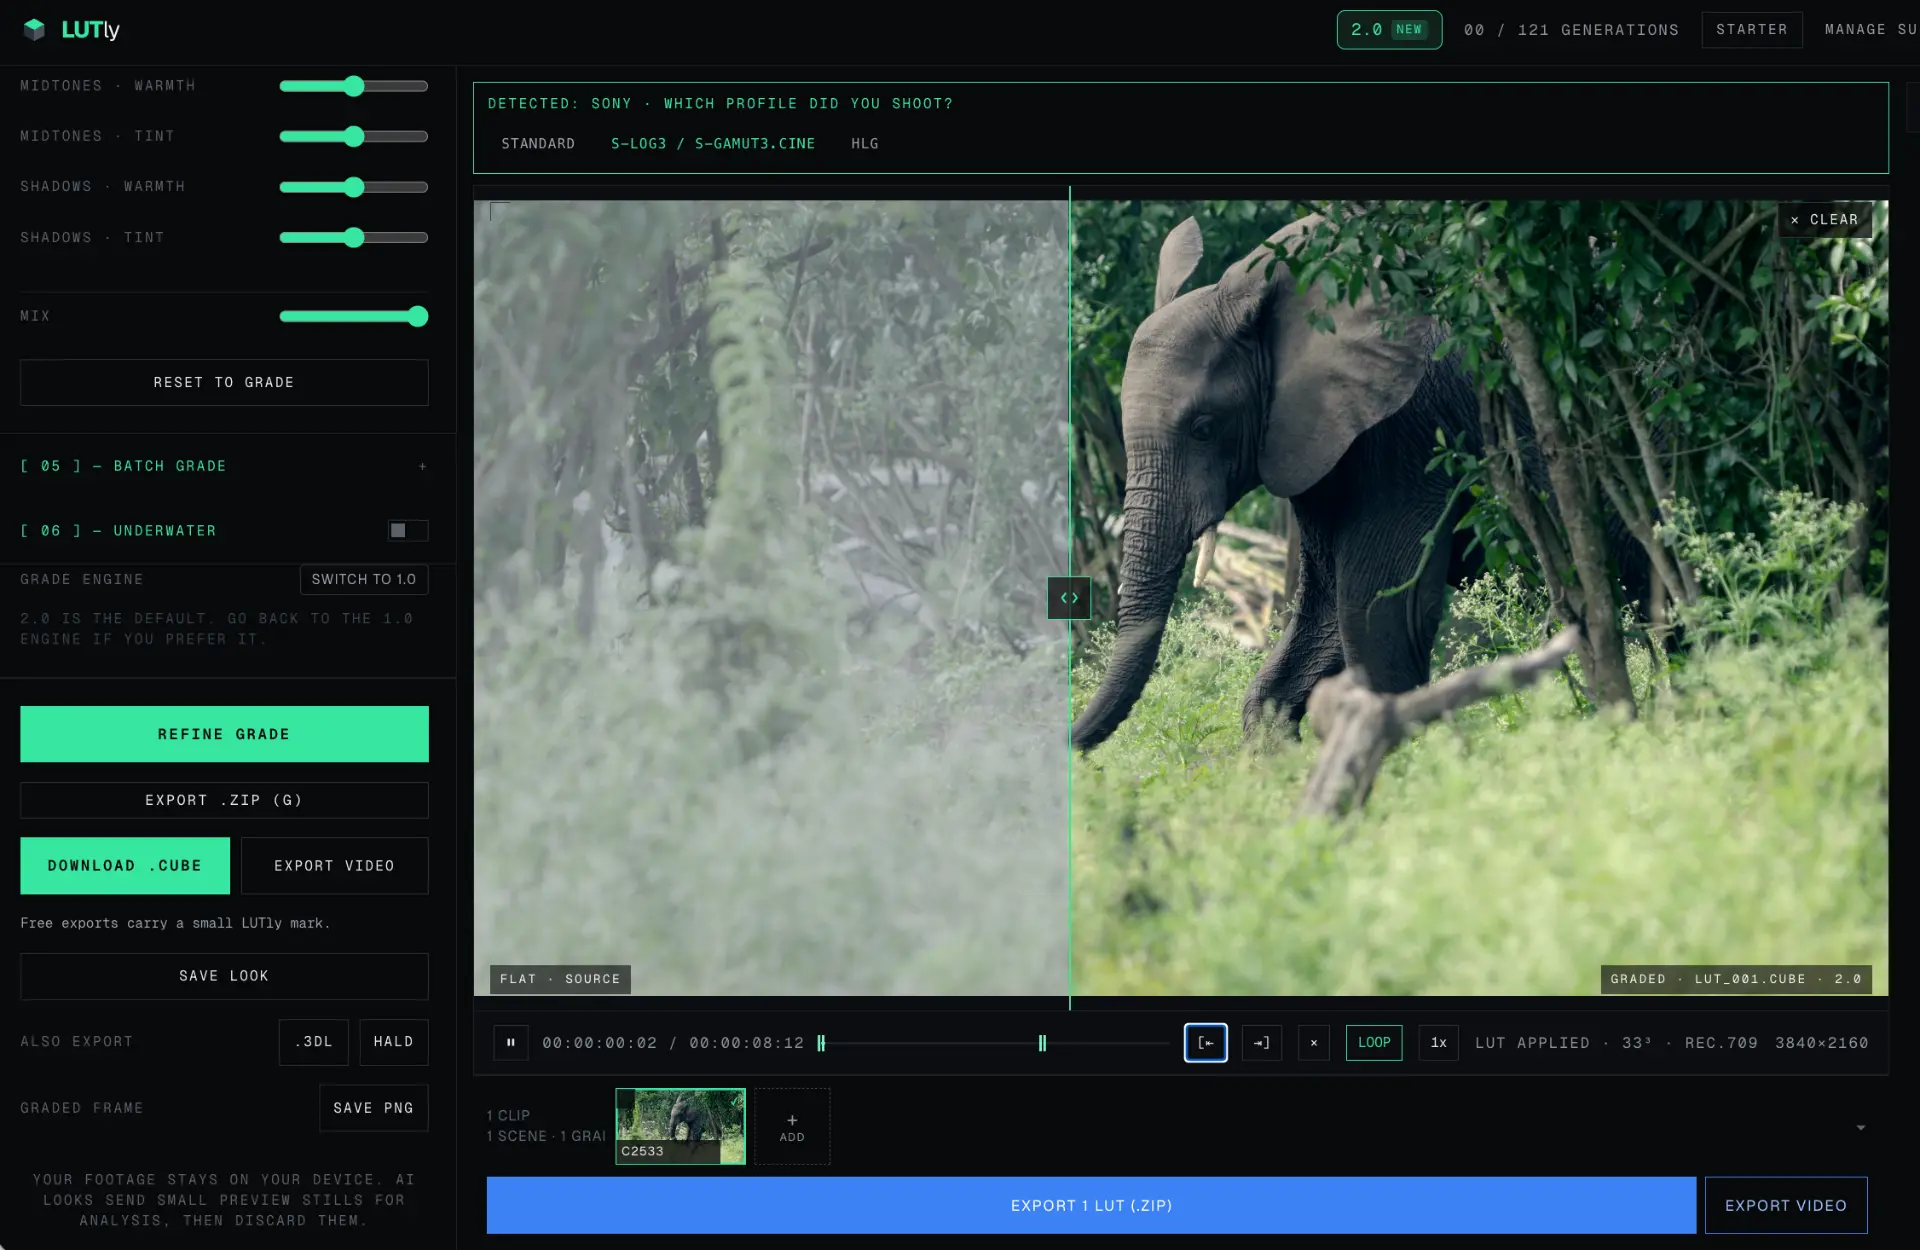Click the 00 / 121 GENERATIONS counter
This screenshot has height=1250, width=1920.
pyautogui.click(x=1572, y=30)
